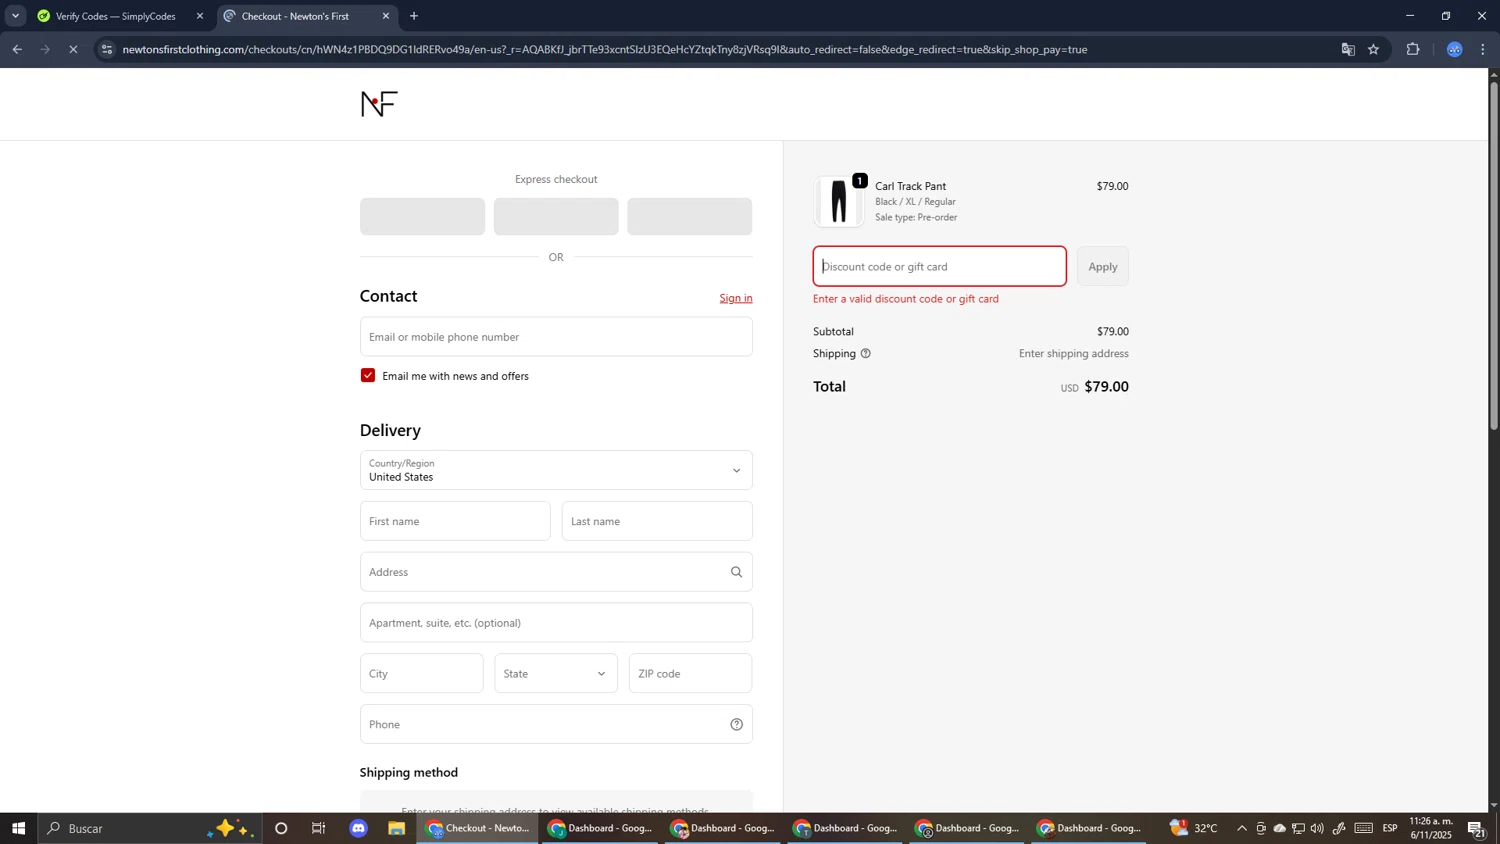Open File Explorer from taskbar

[x=397, y=829]
